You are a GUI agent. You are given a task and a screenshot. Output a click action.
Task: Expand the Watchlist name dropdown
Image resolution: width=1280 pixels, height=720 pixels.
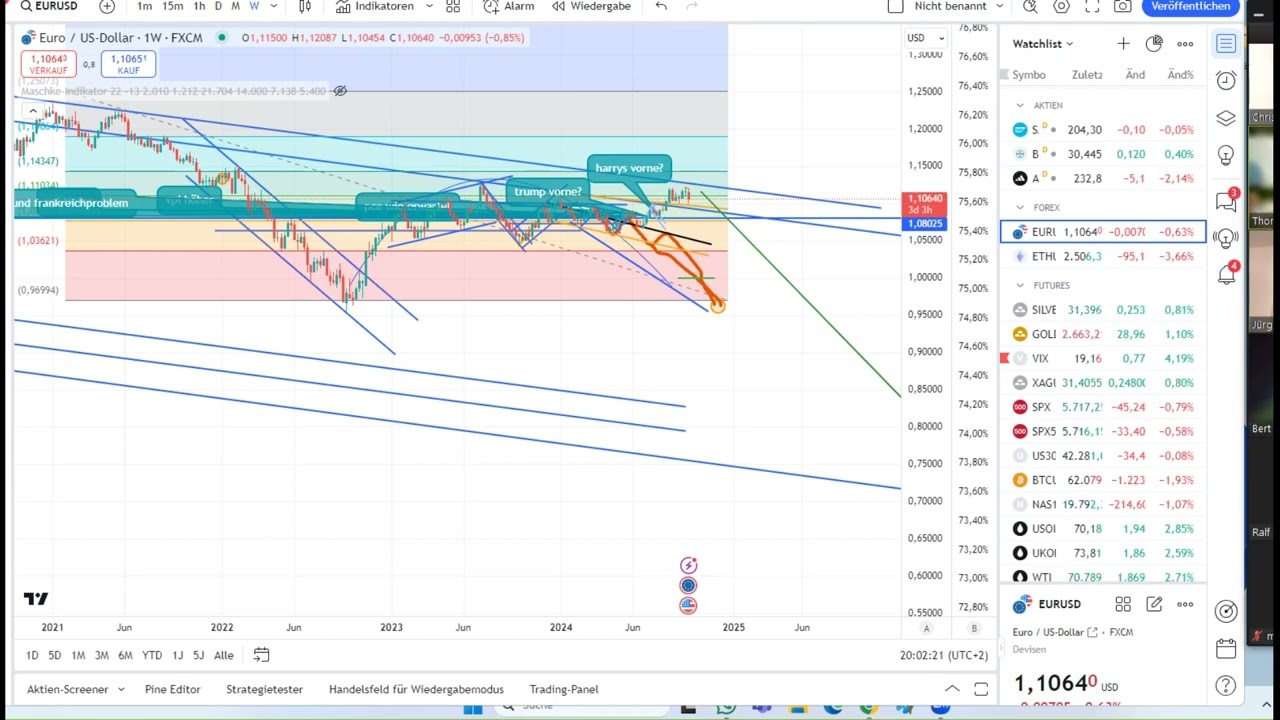click(1042, 44)
